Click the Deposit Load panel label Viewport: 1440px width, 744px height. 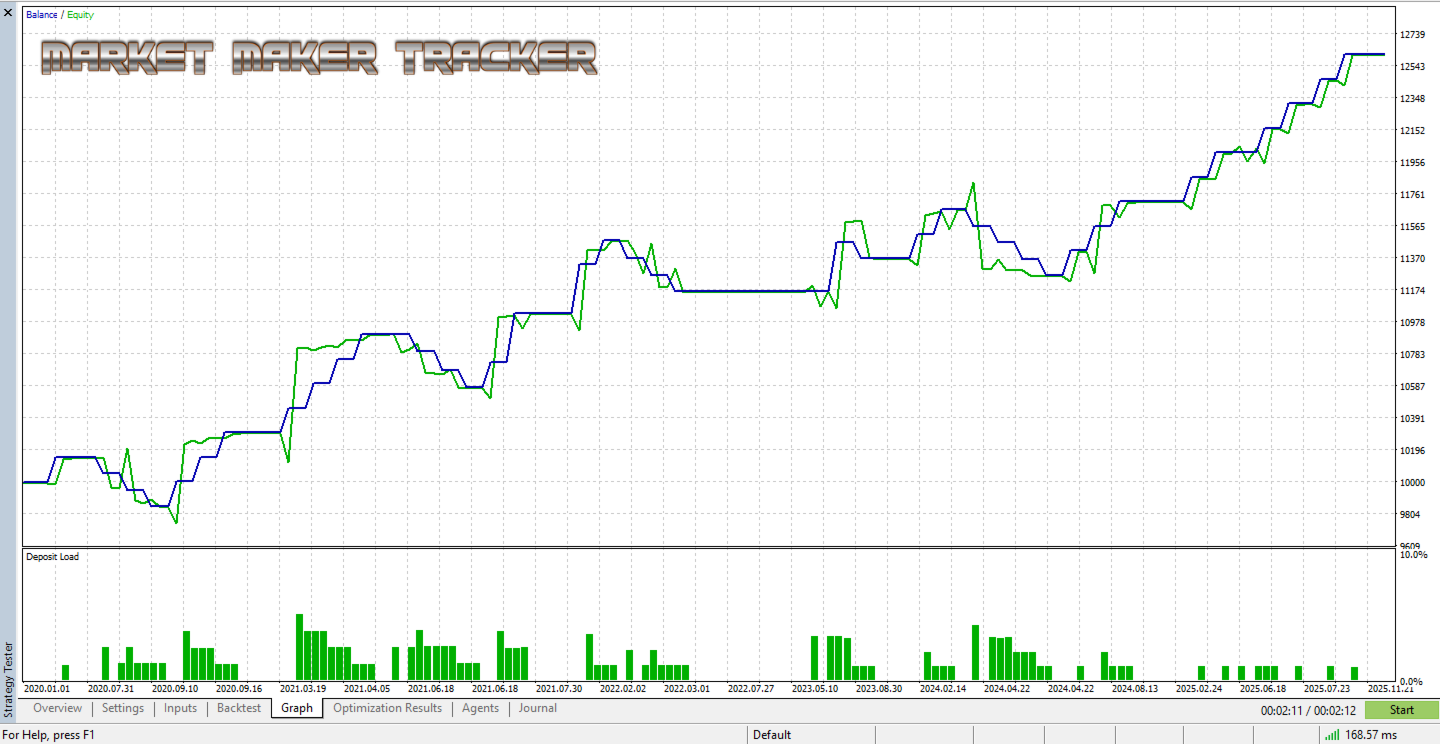pyautogui.click(x=52, y=557)
